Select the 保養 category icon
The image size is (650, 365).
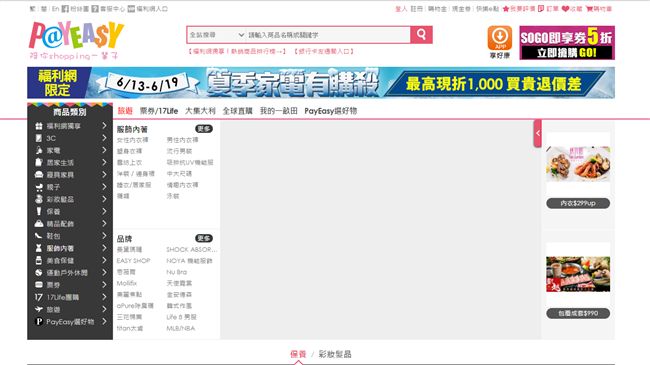click(39, 212)
